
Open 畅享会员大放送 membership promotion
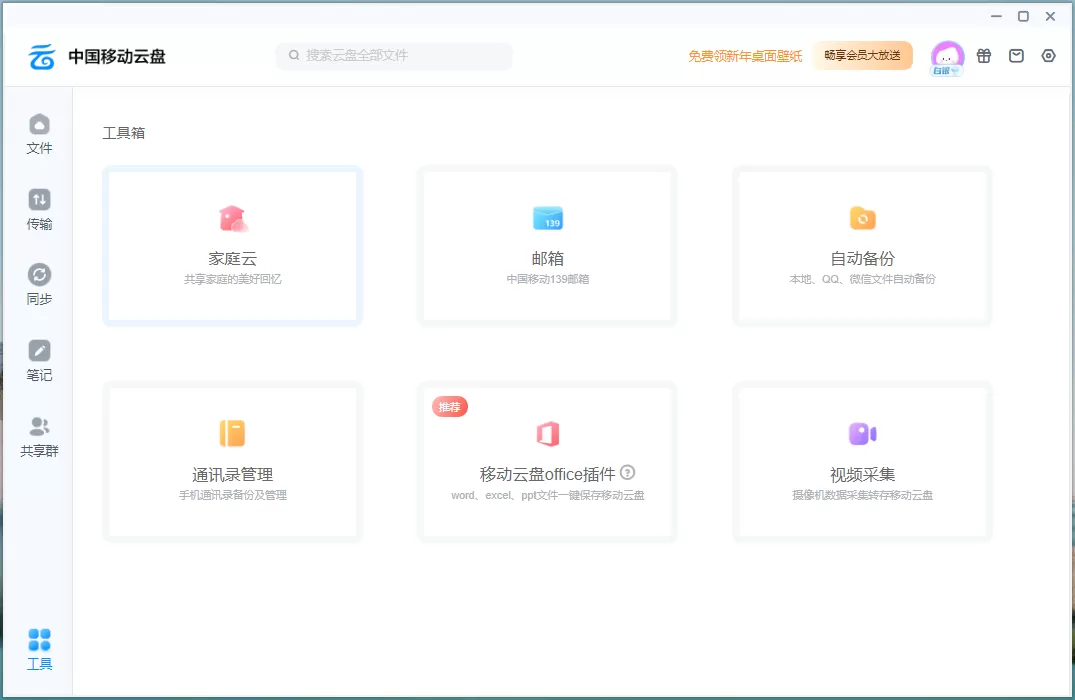tap(862, 56)
